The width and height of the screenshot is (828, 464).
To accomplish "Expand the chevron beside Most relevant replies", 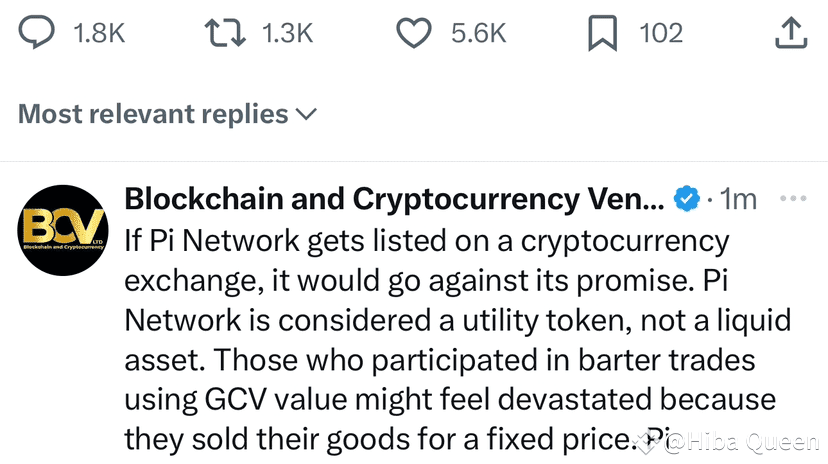I will point(304,114).
